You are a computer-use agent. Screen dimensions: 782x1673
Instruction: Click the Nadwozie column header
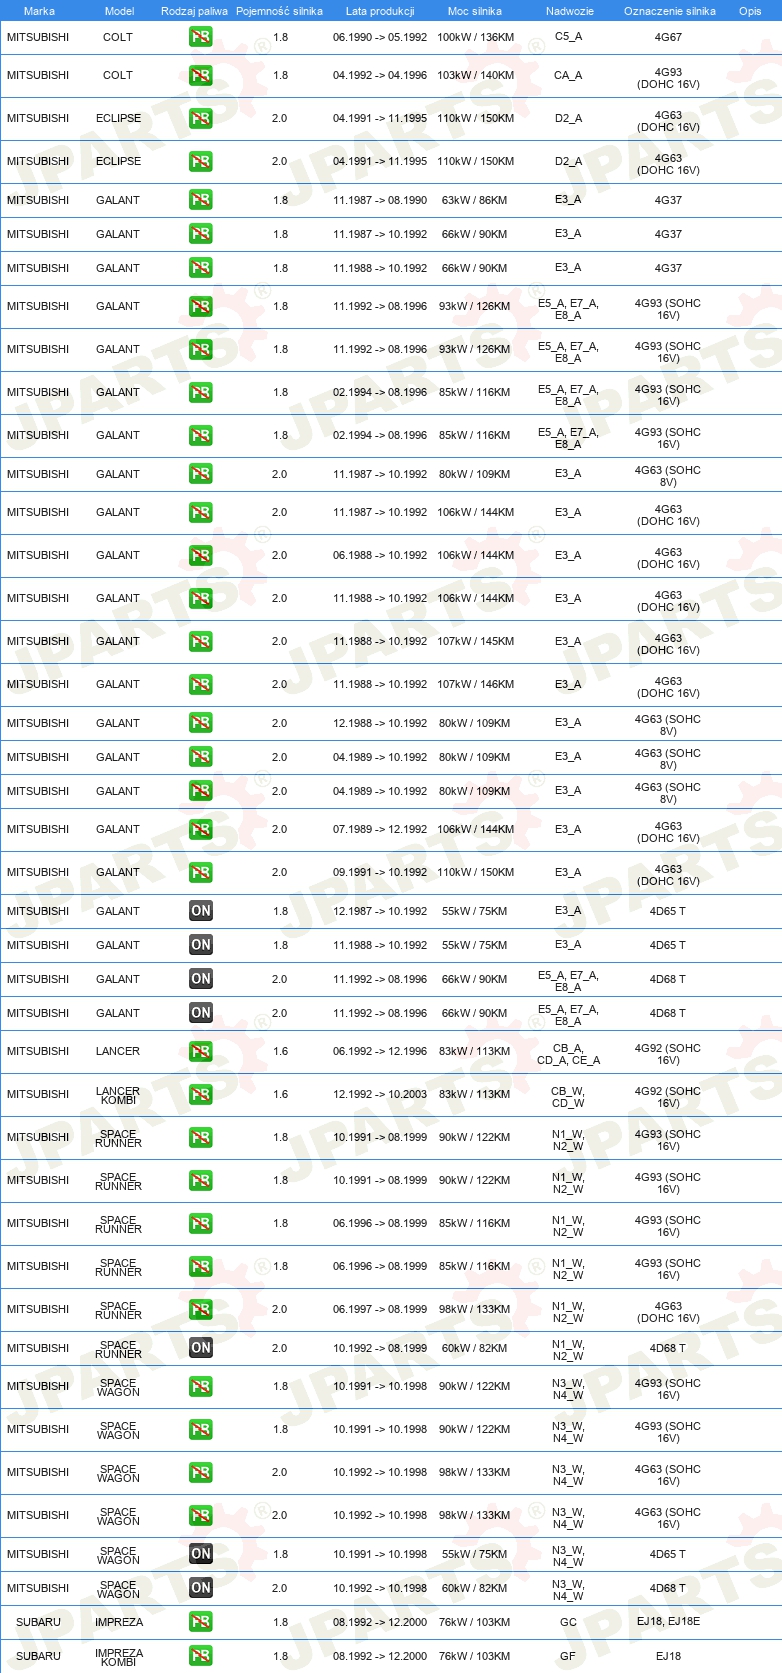tap(570, 11)
